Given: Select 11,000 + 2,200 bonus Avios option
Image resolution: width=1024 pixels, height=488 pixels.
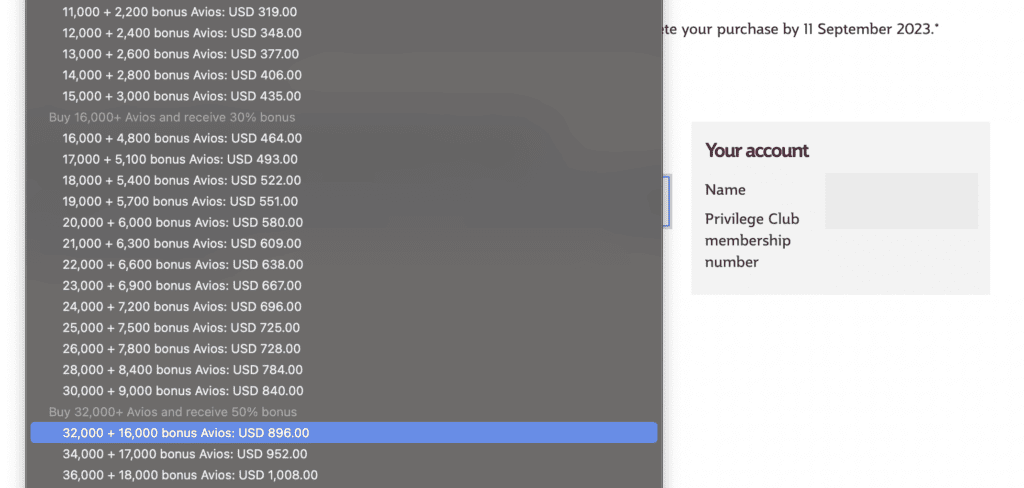Looking at the screenshot, I should point(180,12).
